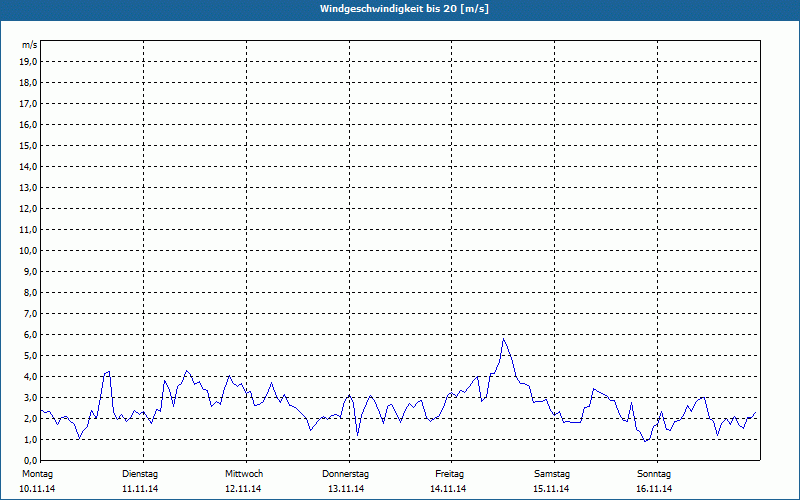Click the date 10.11.14
The width and height of the screenshot is (800, 500).
point(37,489)
